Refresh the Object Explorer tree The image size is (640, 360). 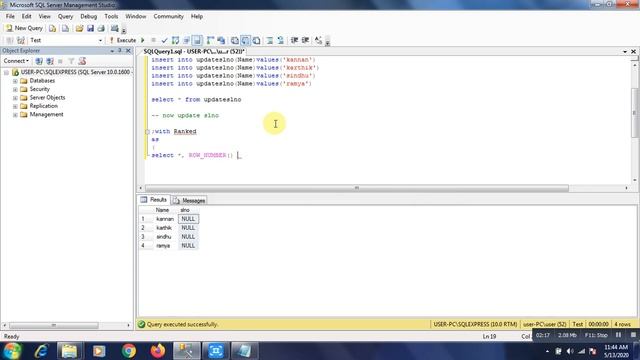click(82, 61)
